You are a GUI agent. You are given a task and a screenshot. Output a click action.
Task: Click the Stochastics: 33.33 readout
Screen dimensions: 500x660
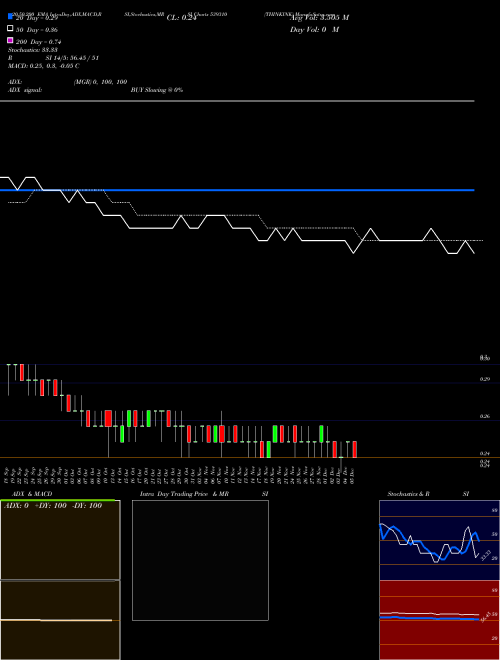tap(32, 50)
